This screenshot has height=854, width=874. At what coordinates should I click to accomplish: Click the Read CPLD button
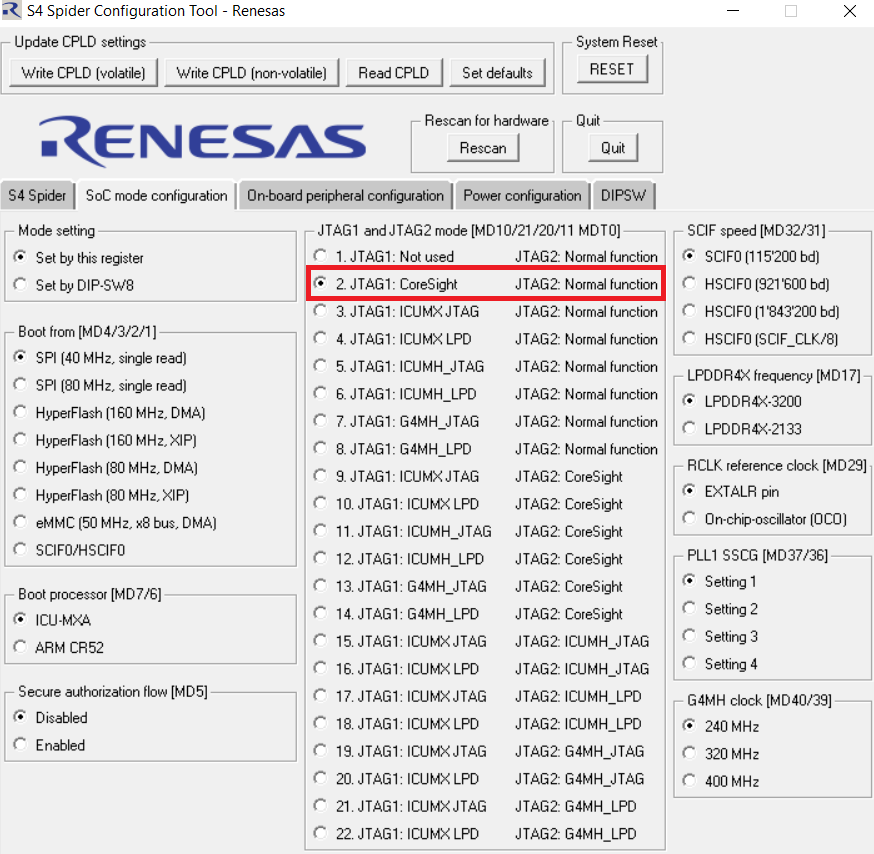point(394,73)
